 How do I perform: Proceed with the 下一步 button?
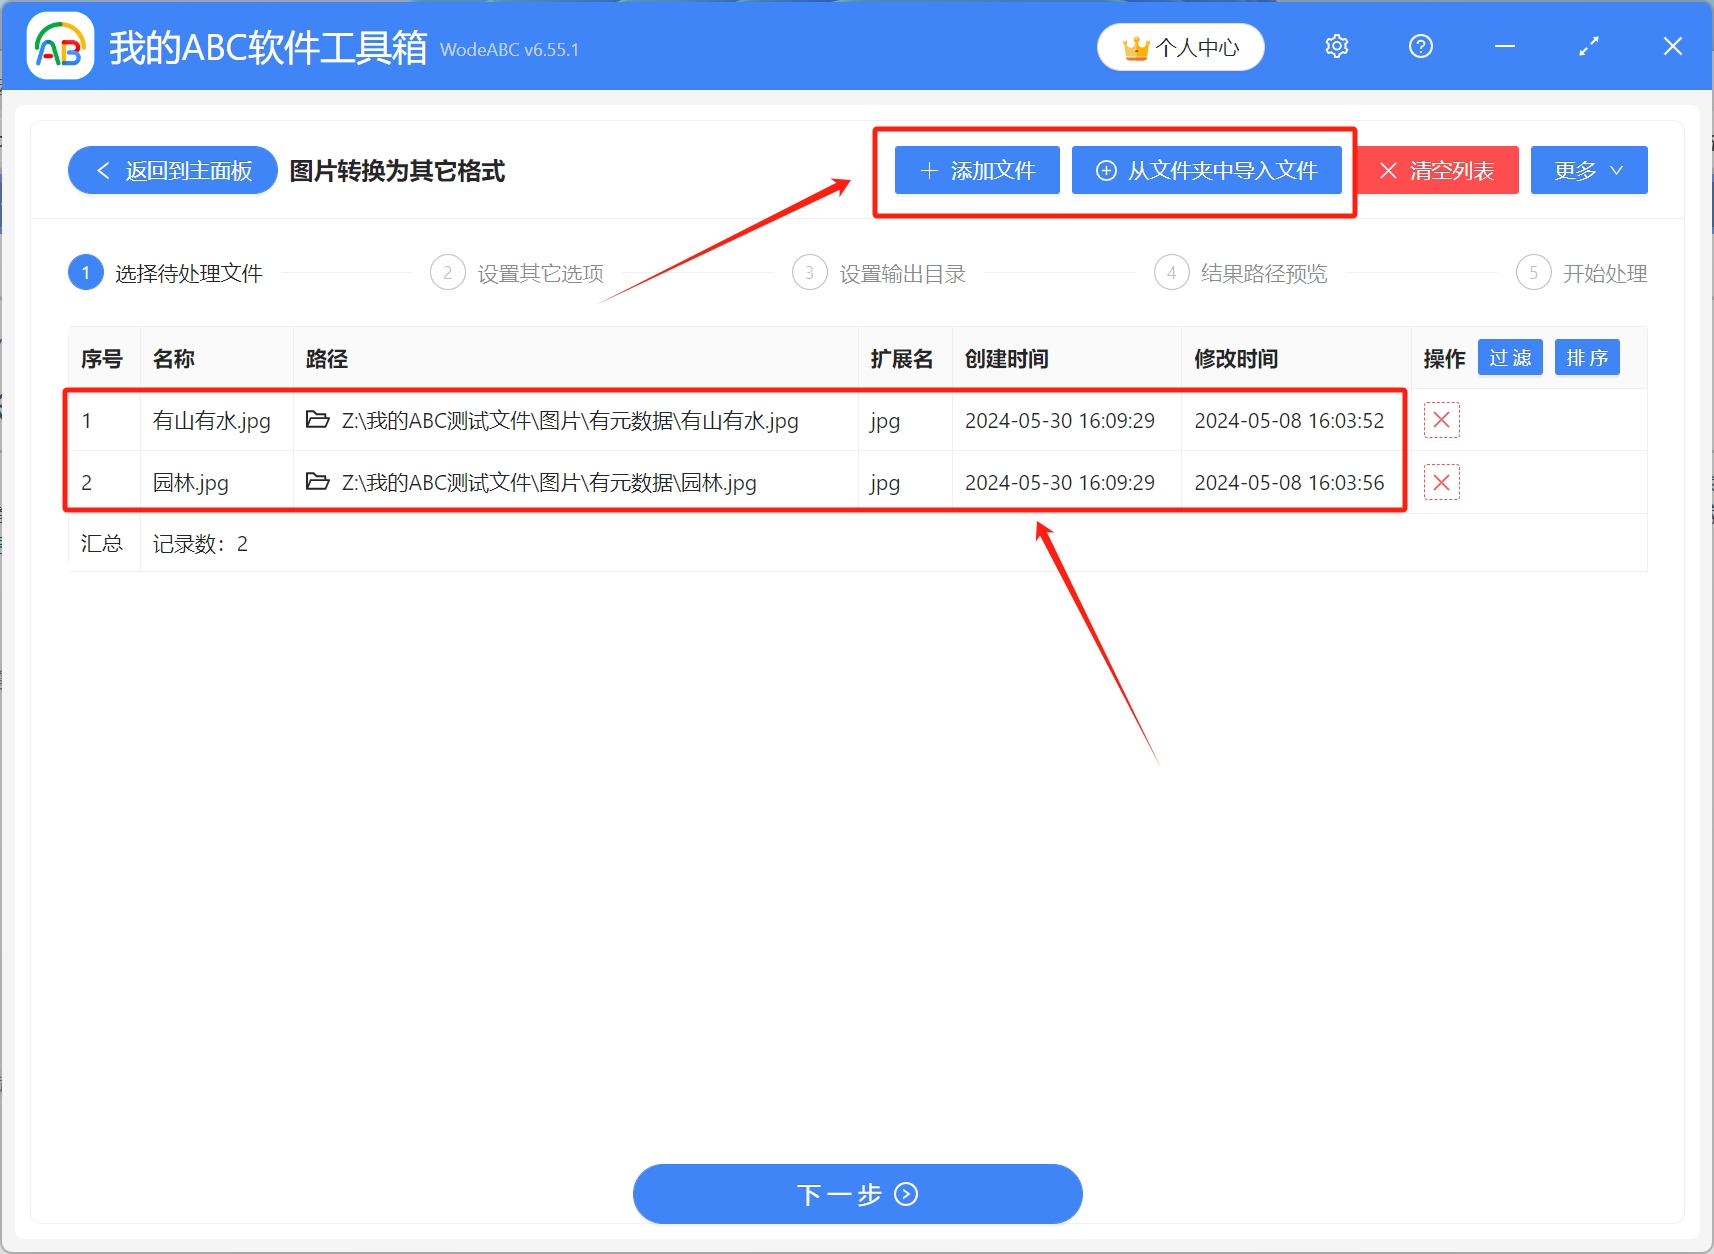(857, 1194)
